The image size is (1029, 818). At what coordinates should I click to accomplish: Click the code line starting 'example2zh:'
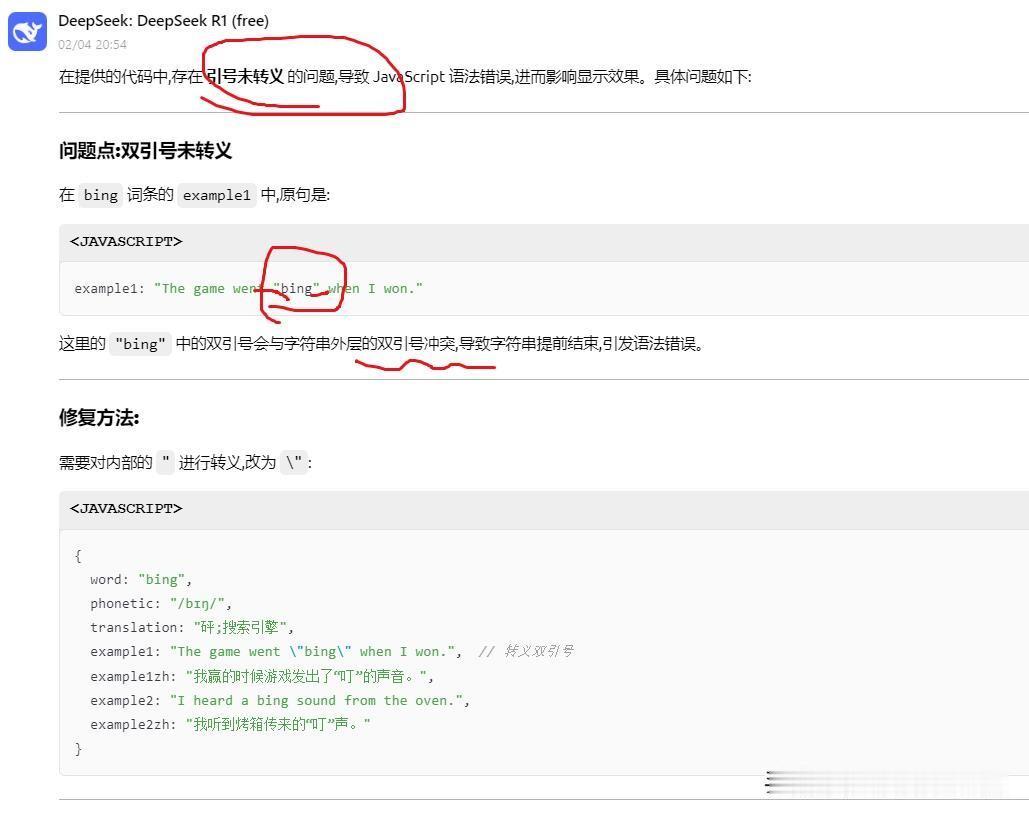[230, 725]
